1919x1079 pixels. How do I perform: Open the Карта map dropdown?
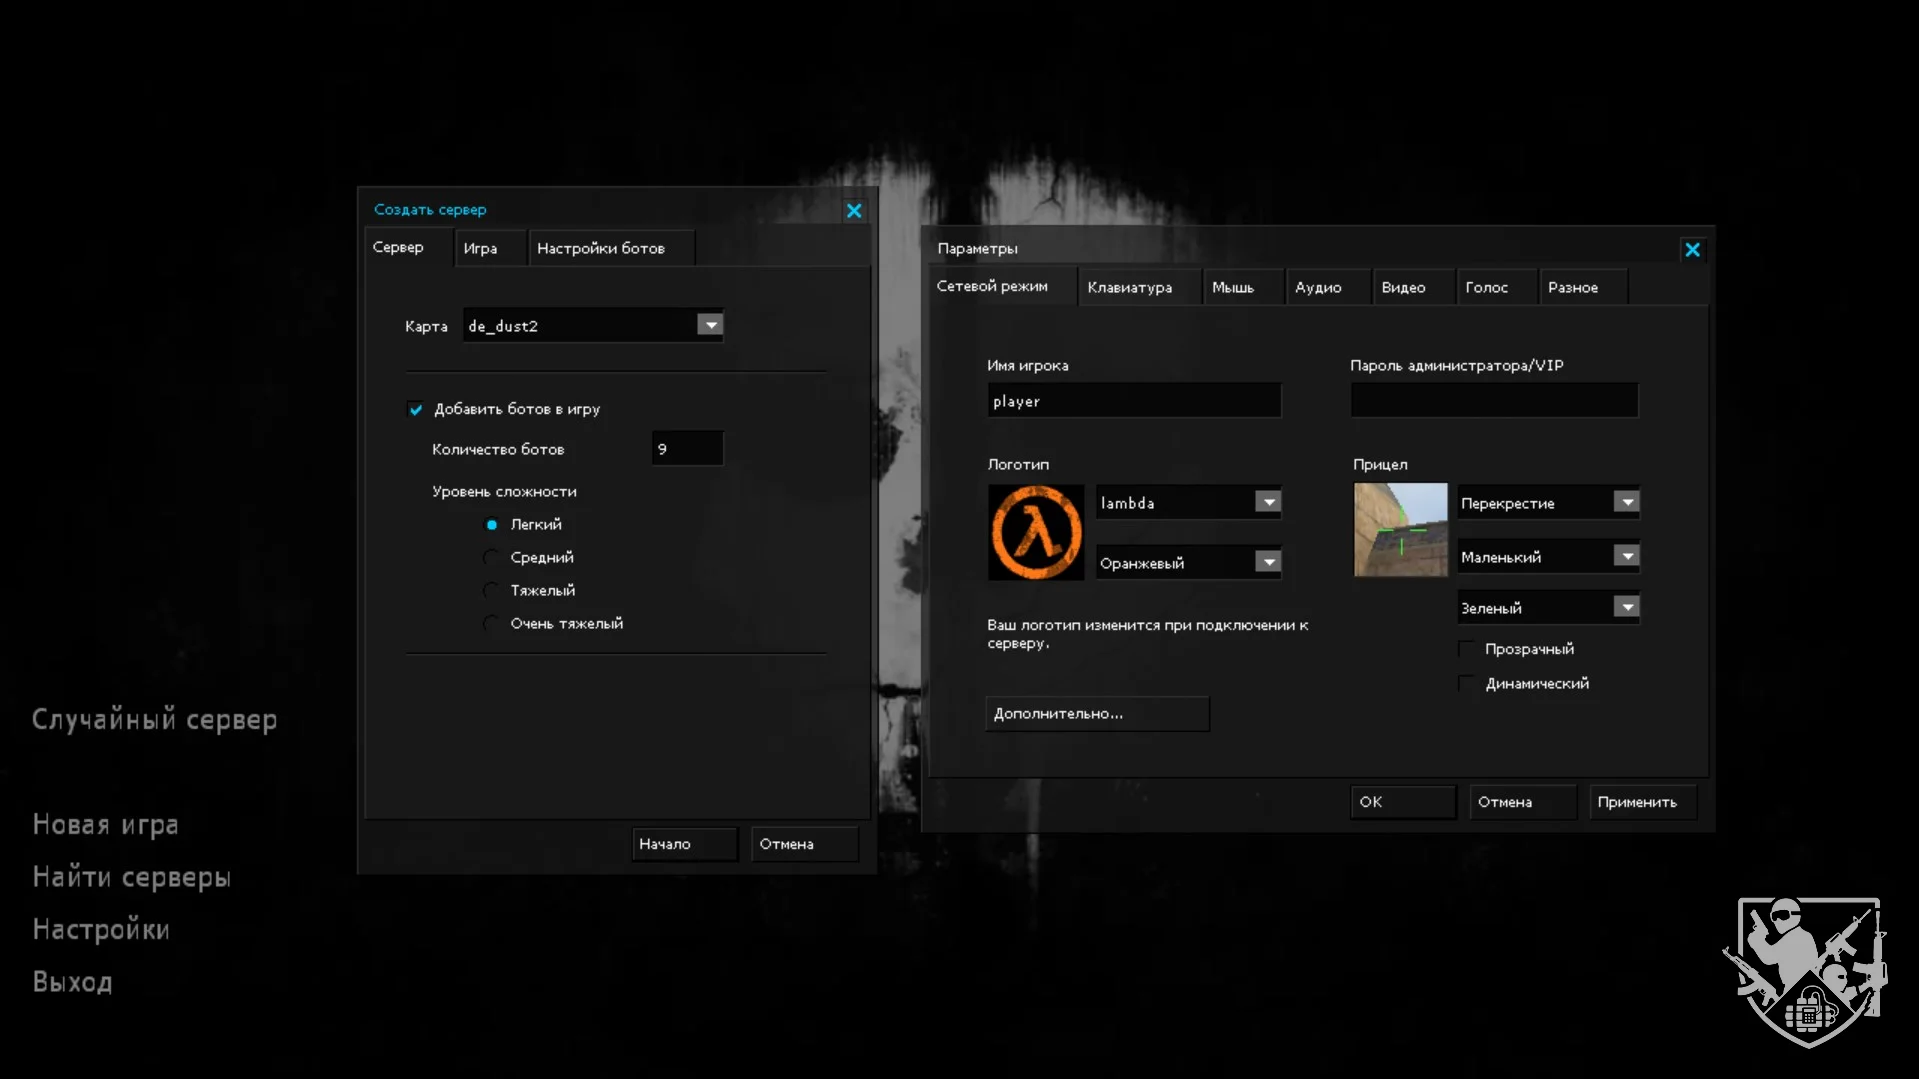click(x=710, y=325)
